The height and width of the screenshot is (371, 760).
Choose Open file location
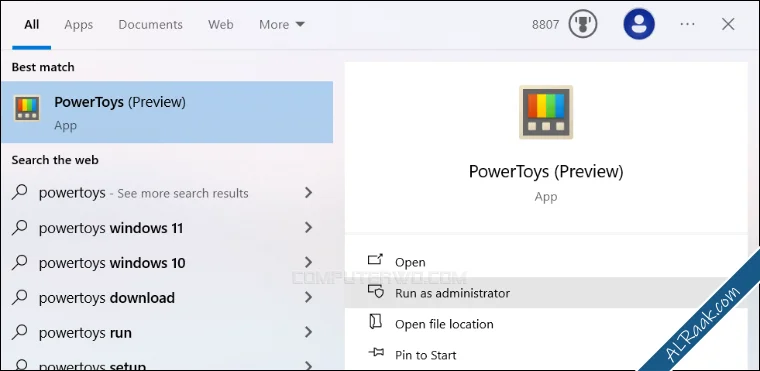click(546, 324)
